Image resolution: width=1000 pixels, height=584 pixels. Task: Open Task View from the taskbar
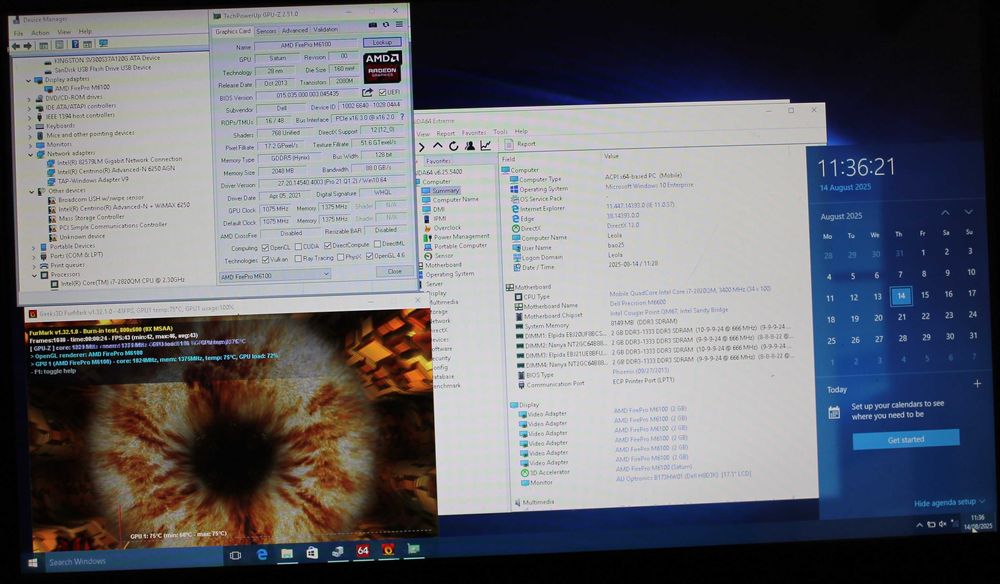pos(235,555)
